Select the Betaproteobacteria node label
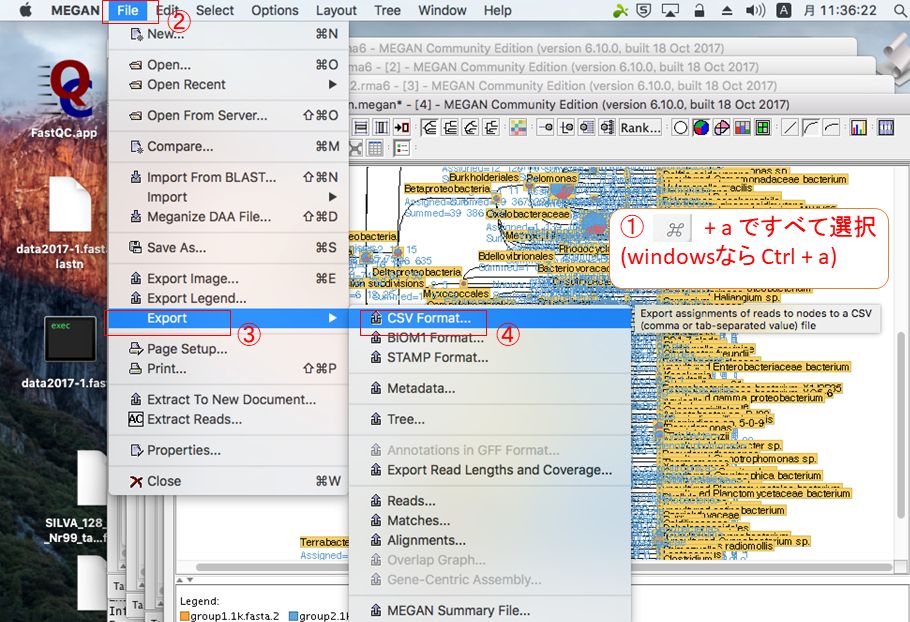The width and height of the screenshot is (910, 622). pos(447,189)
